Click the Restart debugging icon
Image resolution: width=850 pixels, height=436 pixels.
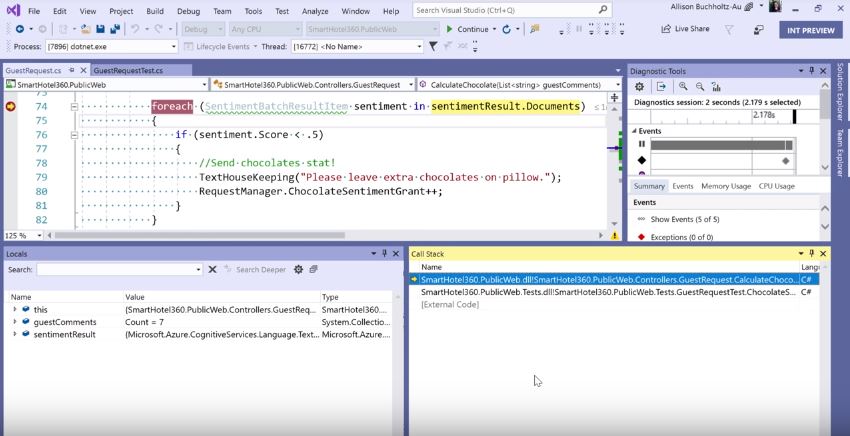pos(506,29)
